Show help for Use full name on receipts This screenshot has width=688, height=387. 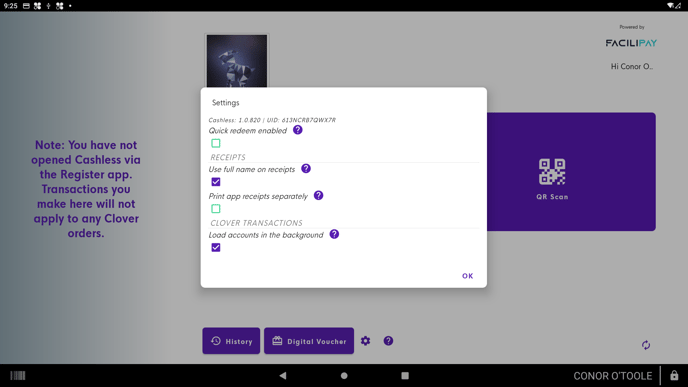pyautogui.click(x=306, y=168)
